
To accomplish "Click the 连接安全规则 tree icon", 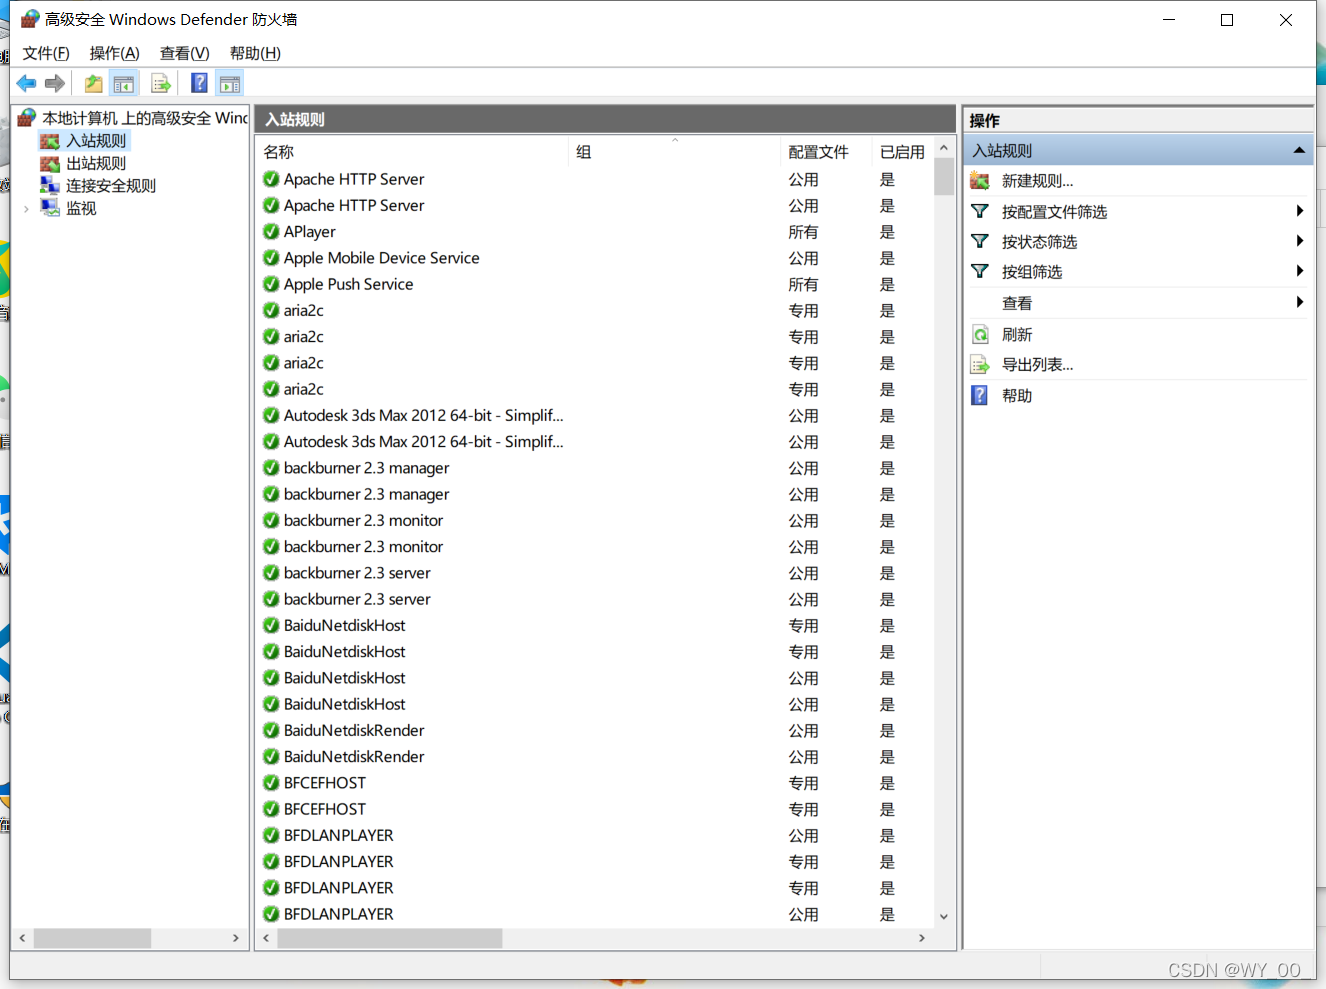I will [50, 185].
